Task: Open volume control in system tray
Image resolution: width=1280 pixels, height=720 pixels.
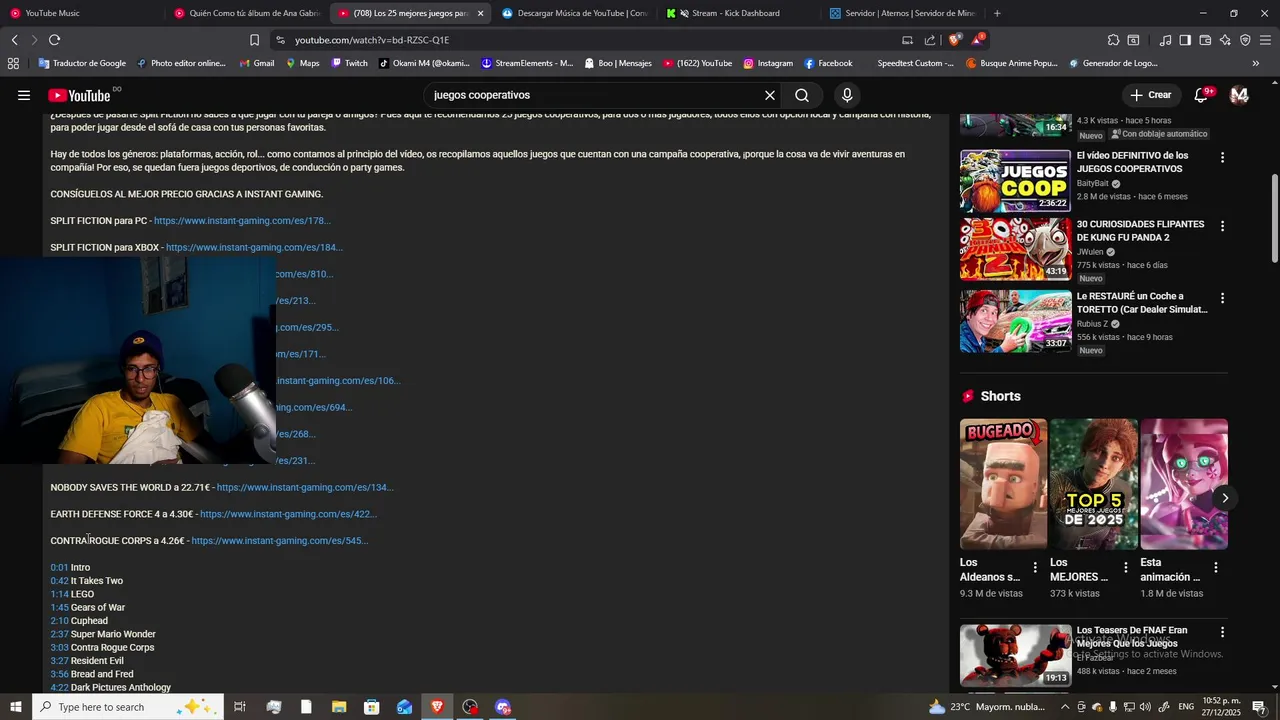Action: point(1146,707)
